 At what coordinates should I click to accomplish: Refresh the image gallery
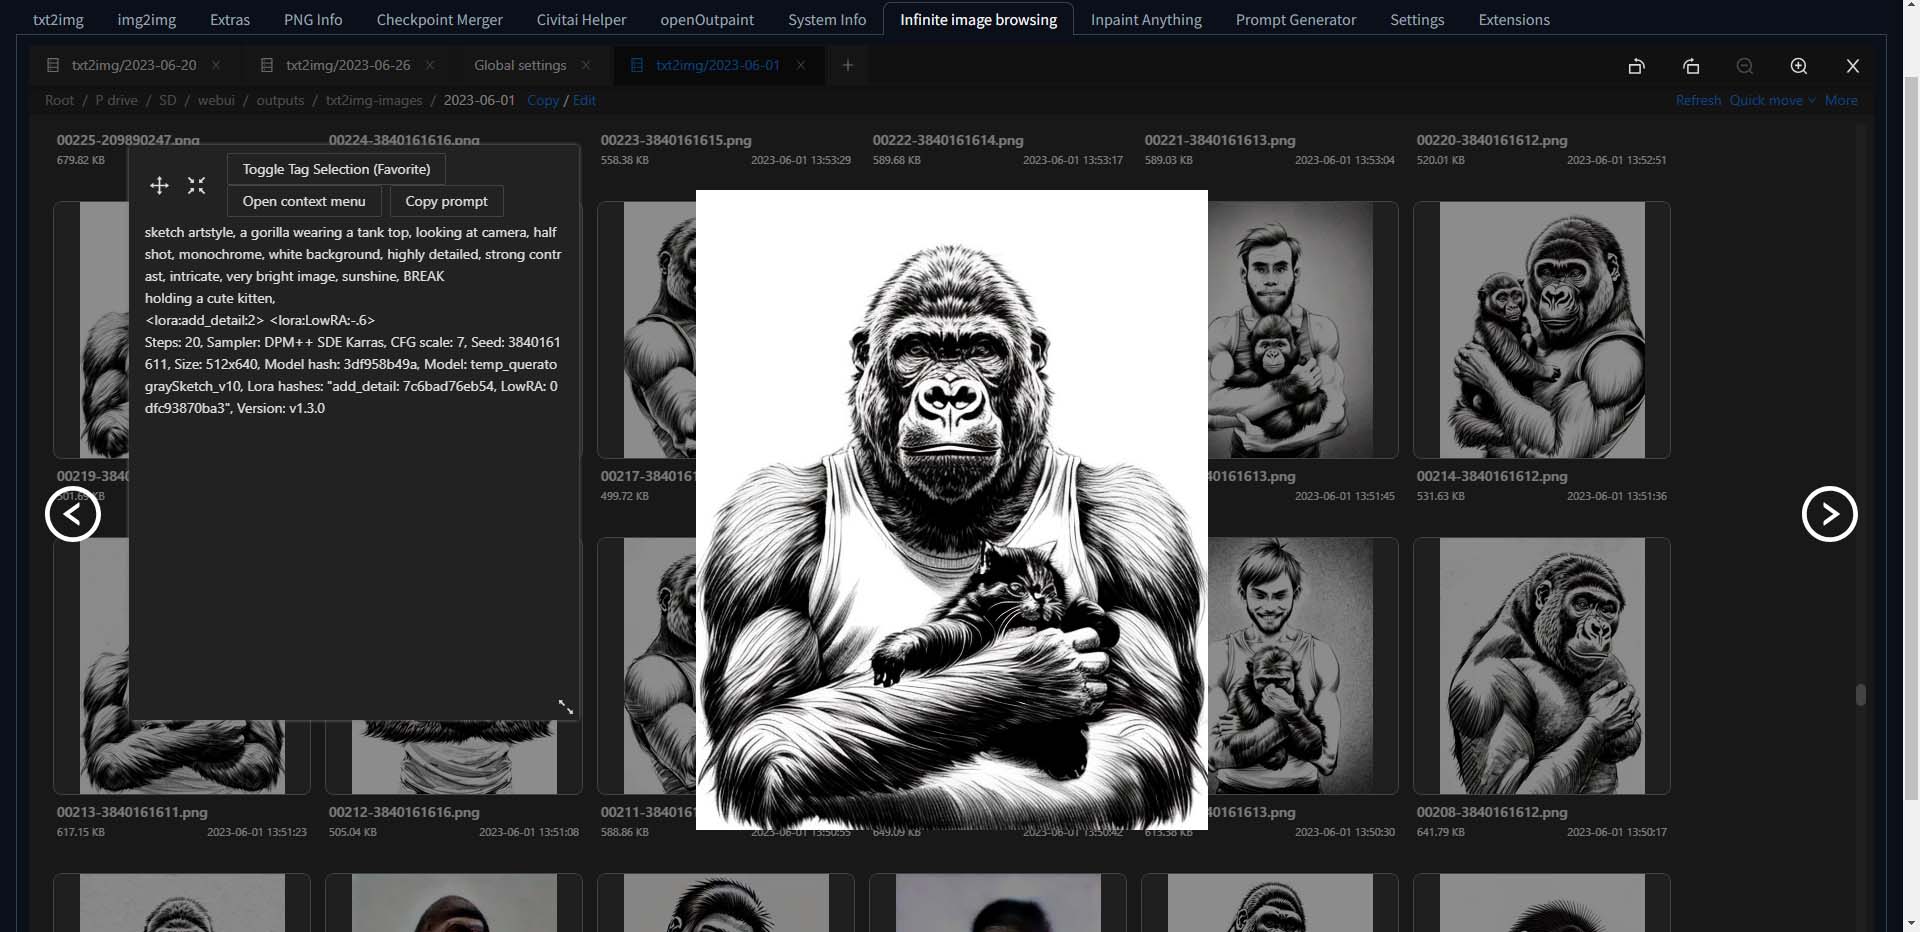pos(1697,100)
